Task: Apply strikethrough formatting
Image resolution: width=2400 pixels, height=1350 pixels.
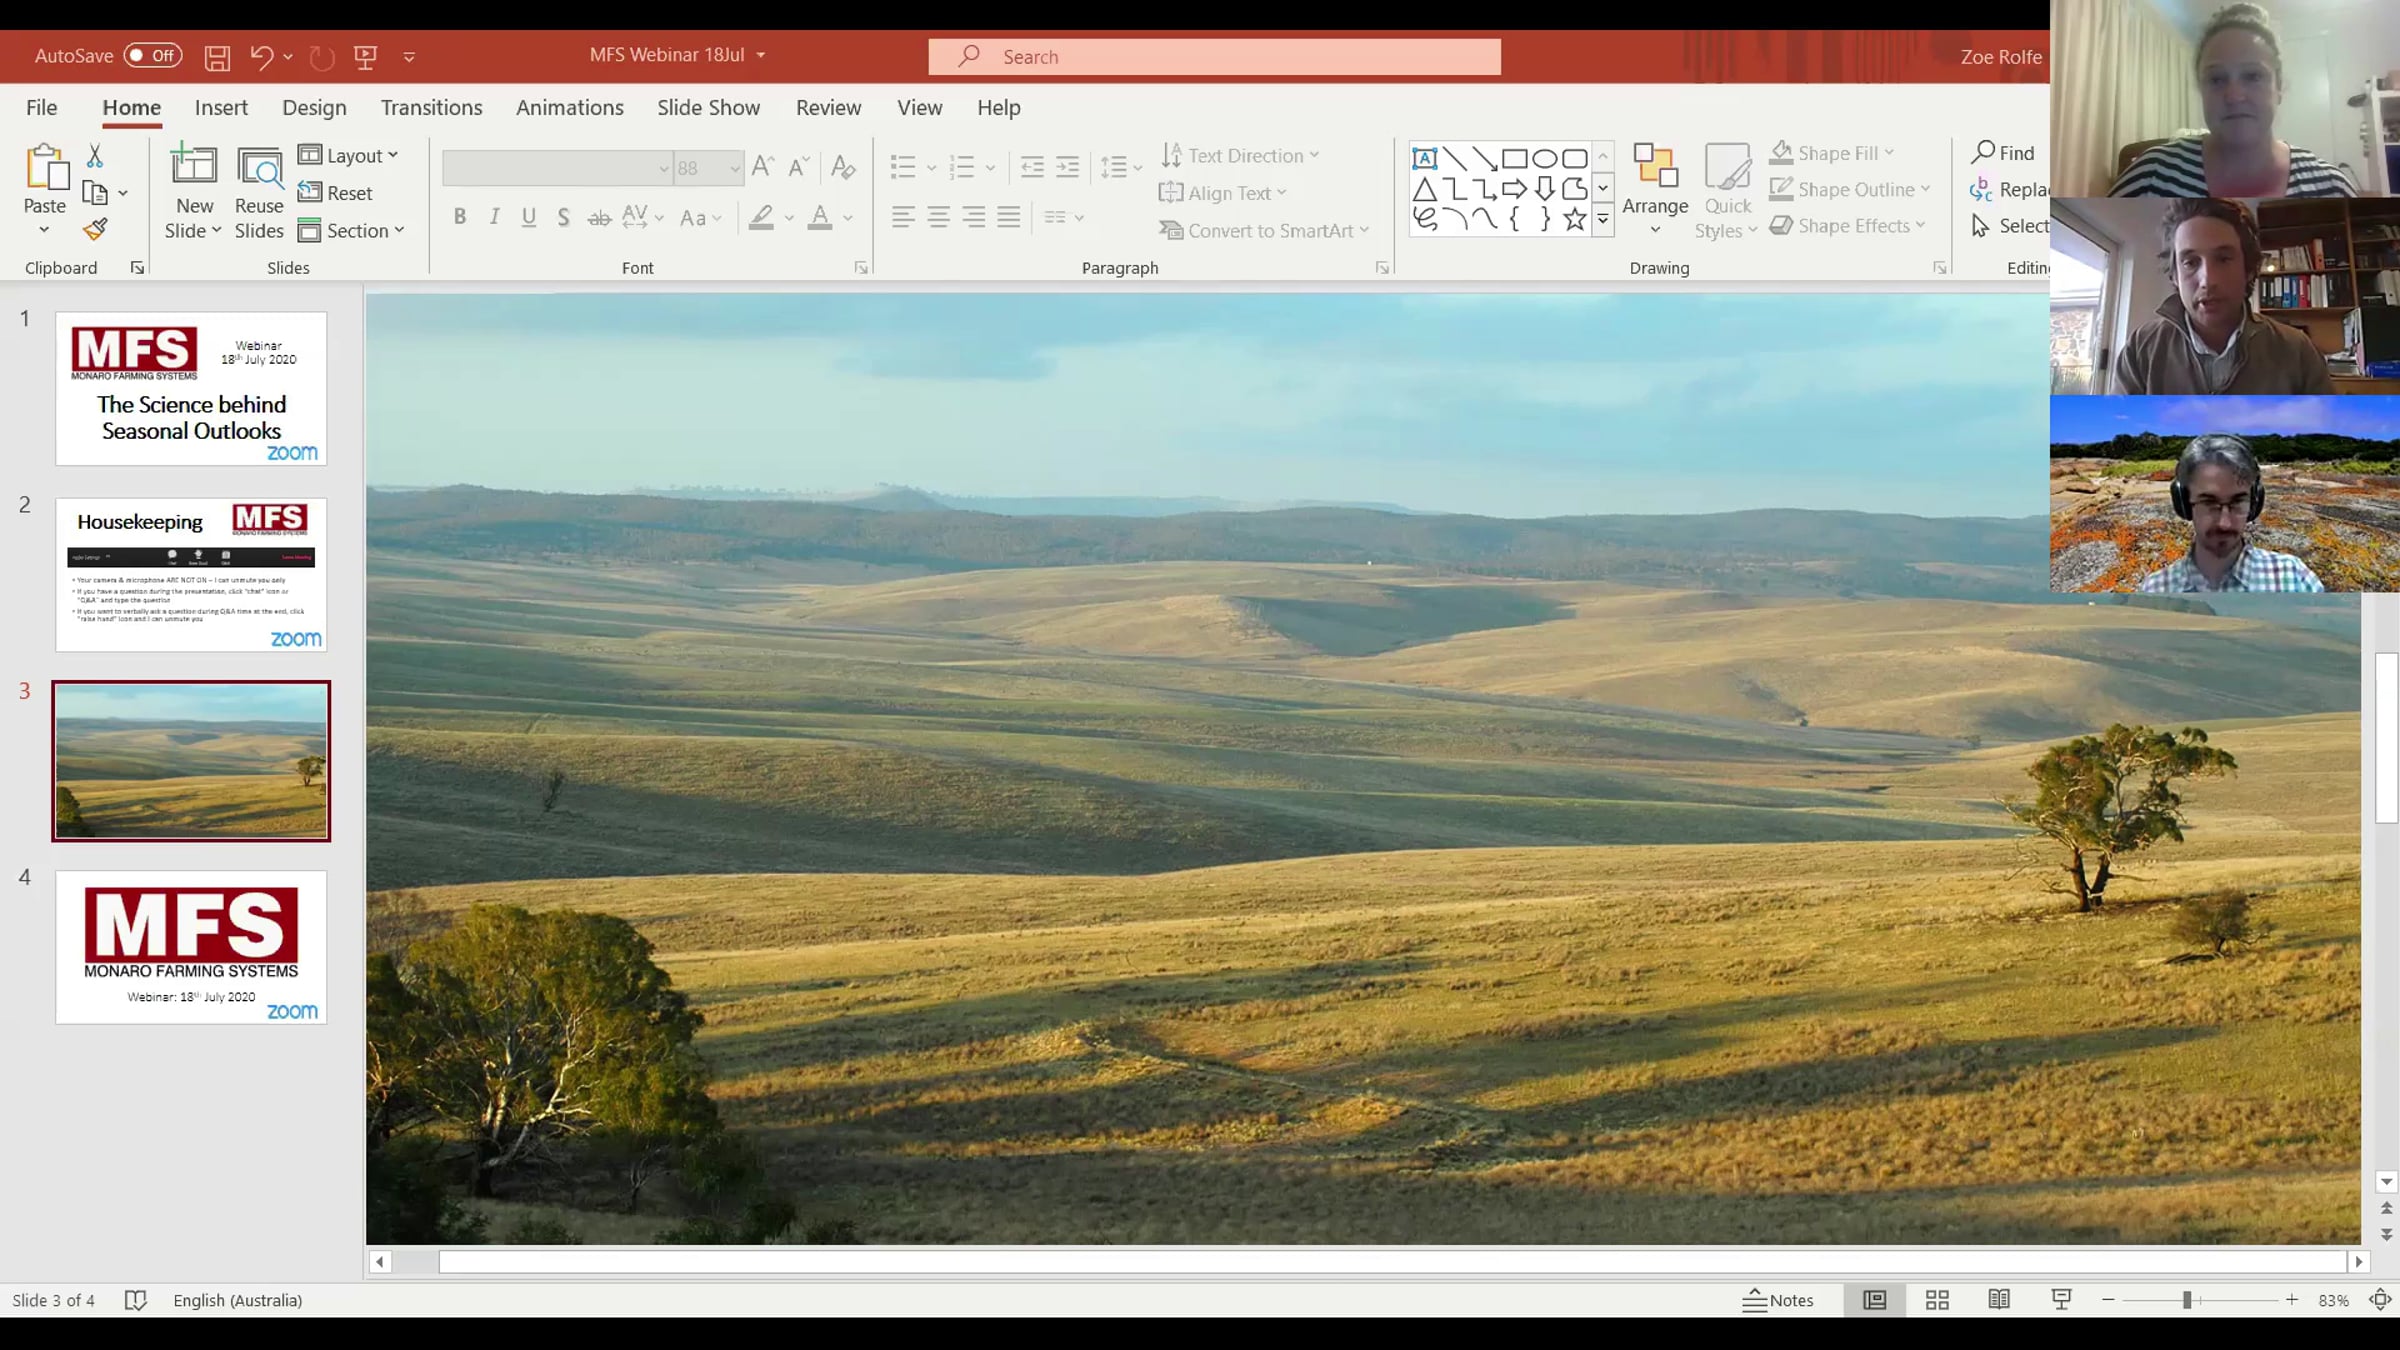Action: (x=599, y=217)
